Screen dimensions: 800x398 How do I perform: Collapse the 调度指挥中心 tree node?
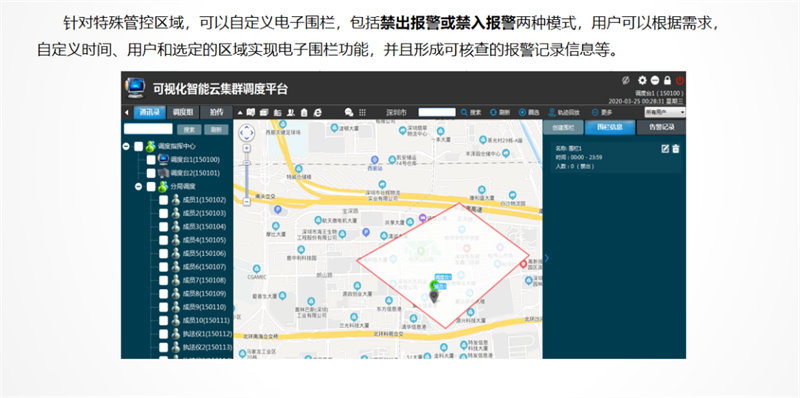point(126,146)
